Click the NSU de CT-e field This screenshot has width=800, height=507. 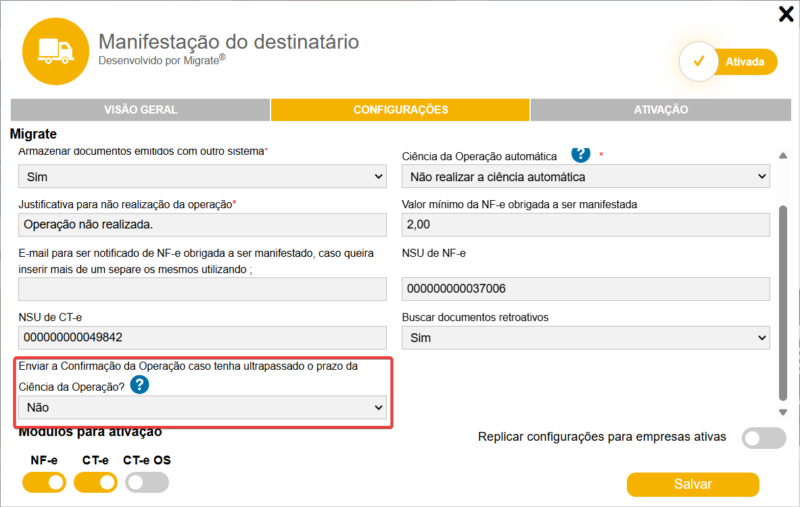coord(202,338)
